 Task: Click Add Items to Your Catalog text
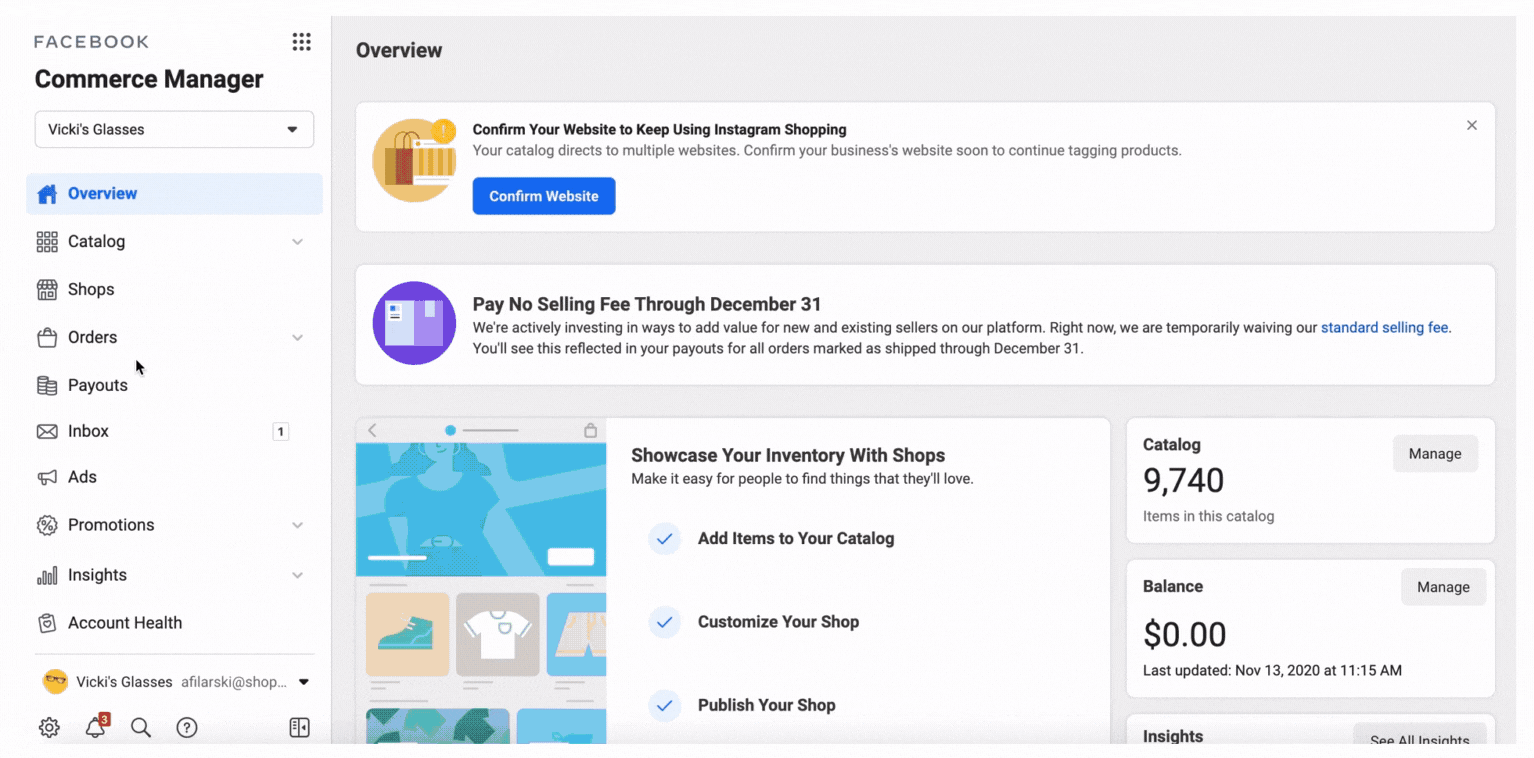click(x=796, y=539)
